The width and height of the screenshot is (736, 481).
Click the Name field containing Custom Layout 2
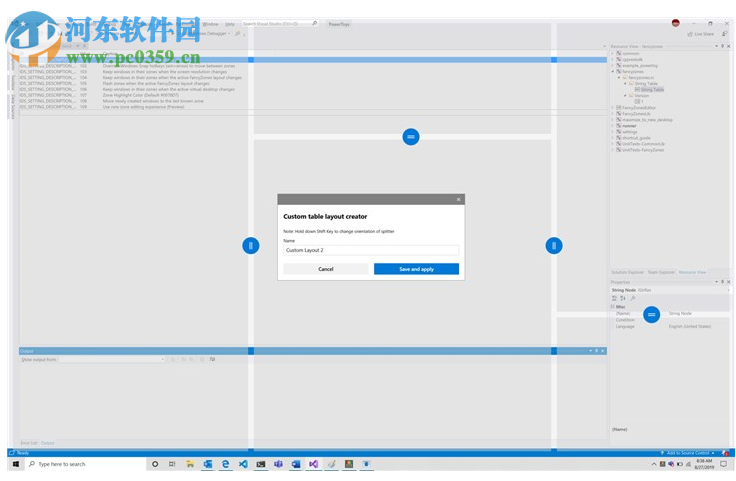click(371, 250)
